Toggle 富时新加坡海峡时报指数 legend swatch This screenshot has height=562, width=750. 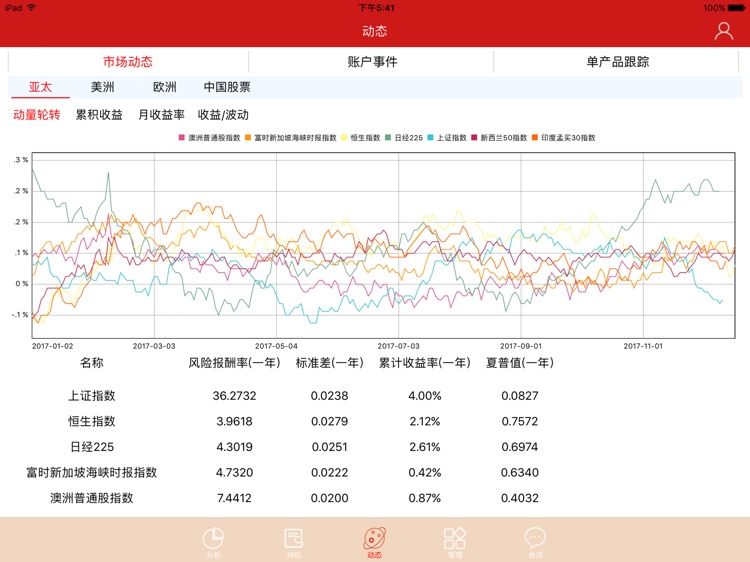pos(248,138)
